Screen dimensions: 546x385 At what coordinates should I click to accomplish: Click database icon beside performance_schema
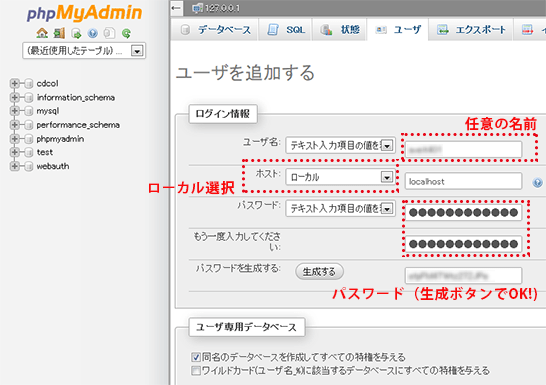(29, 125)
